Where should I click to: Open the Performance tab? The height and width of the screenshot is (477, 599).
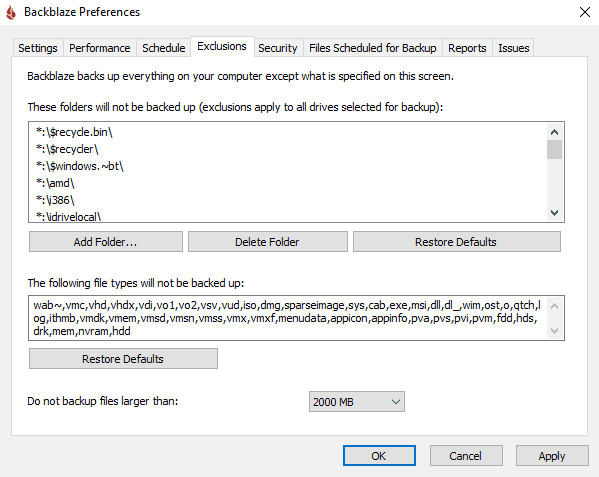(100, 48)
